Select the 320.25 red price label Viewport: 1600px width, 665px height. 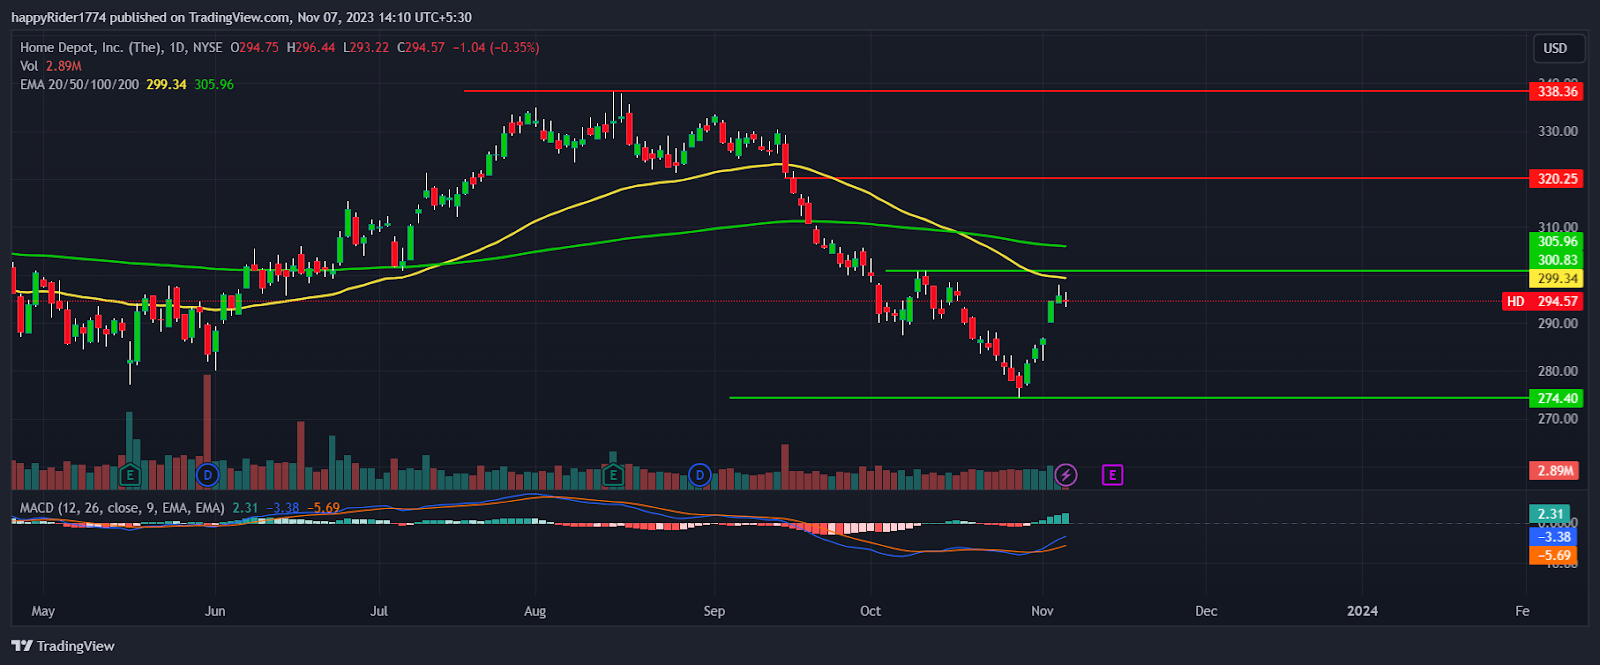pyautogui.click(x=1557, y=179)
